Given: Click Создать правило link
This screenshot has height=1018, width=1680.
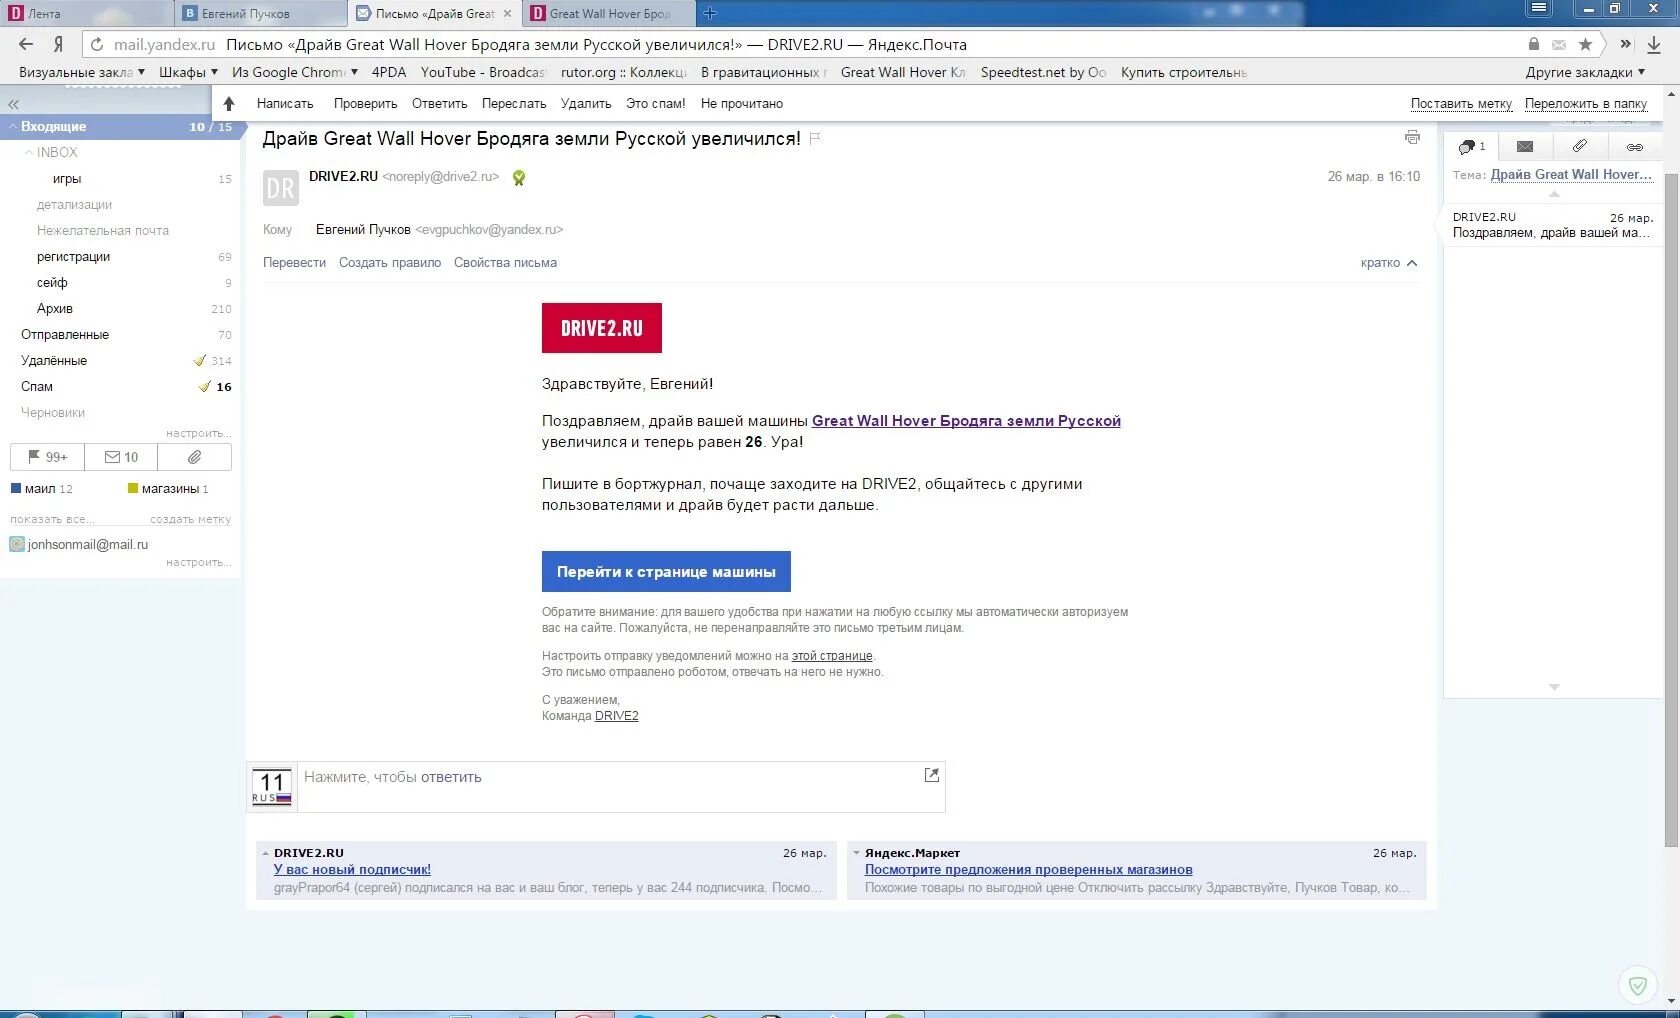Looking at the screenshot, I should (x=390, y=263).
